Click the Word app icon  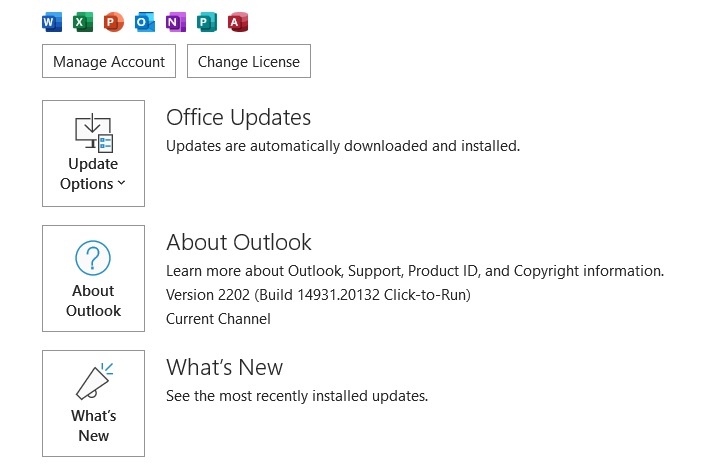pyautogui.click(x=52, y=22)
